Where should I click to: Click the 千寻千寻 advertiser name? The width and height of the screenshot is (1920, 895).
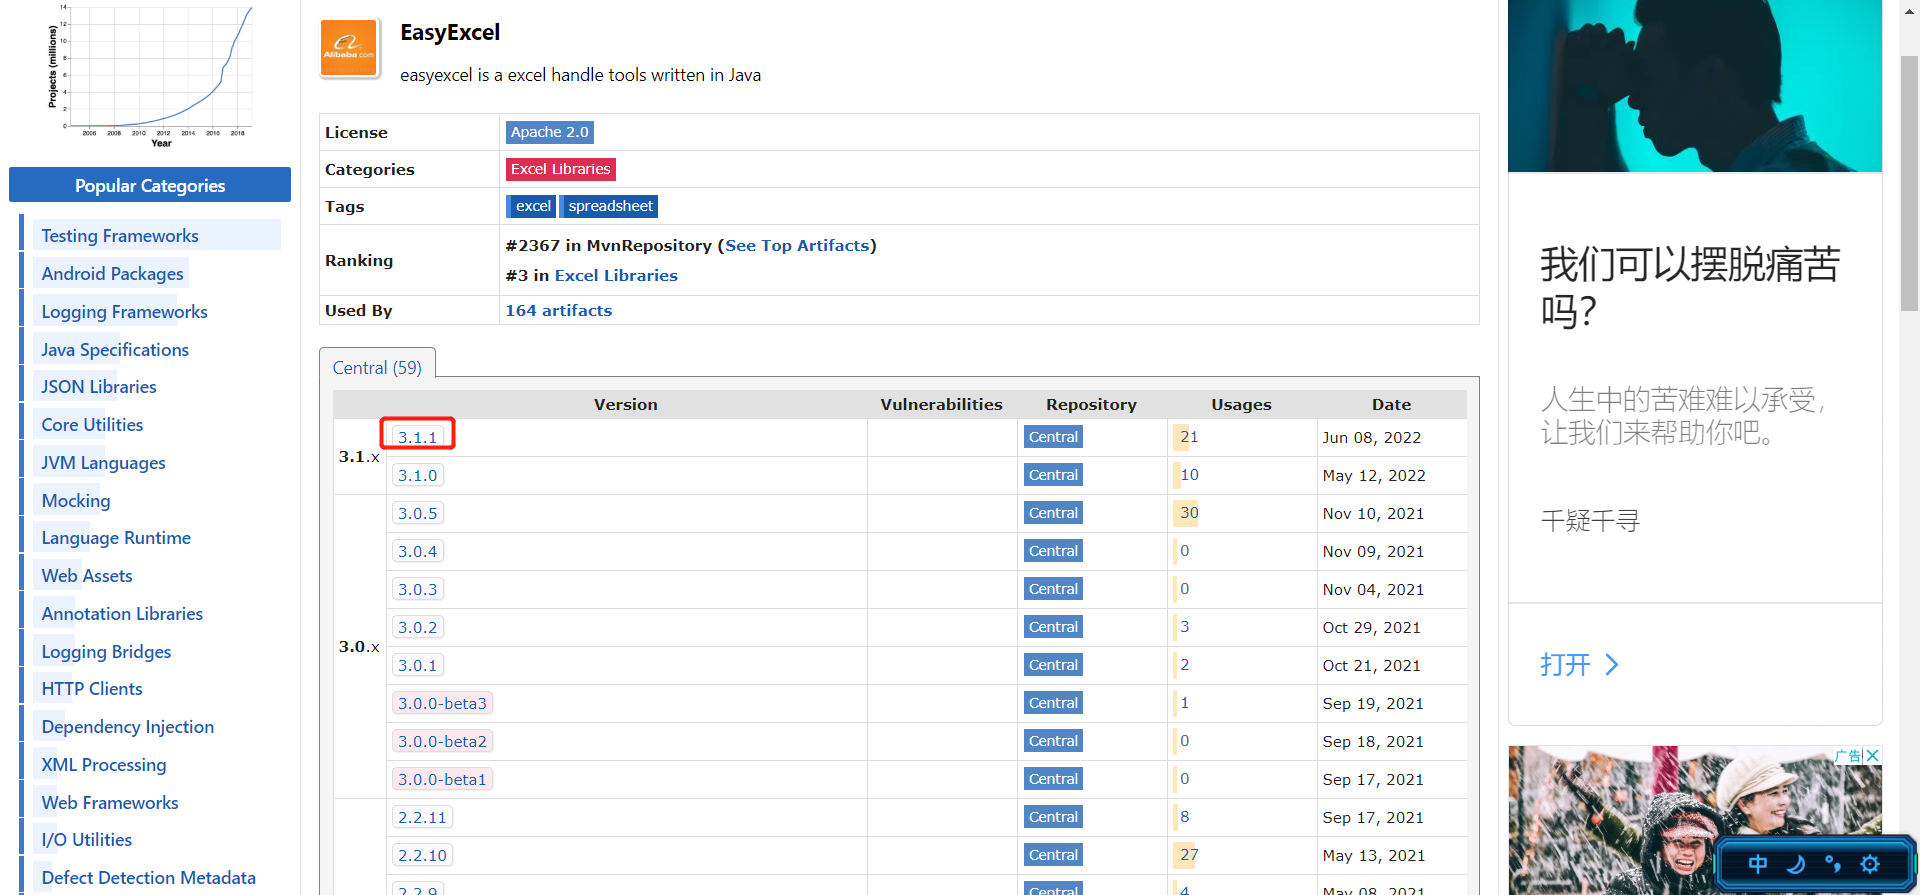click(1590, 521)
